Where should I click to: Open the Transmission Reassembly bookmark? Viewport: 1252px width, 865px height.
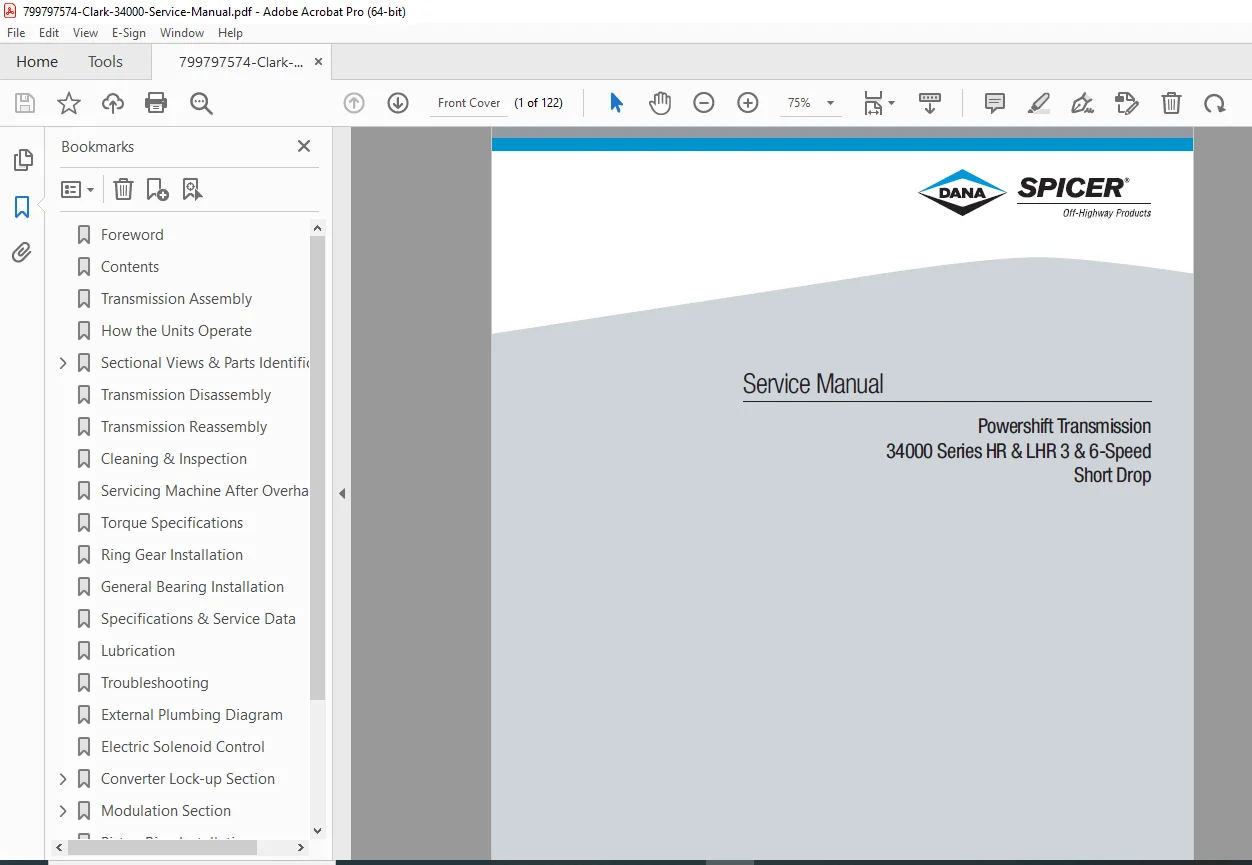pos(184,427)
